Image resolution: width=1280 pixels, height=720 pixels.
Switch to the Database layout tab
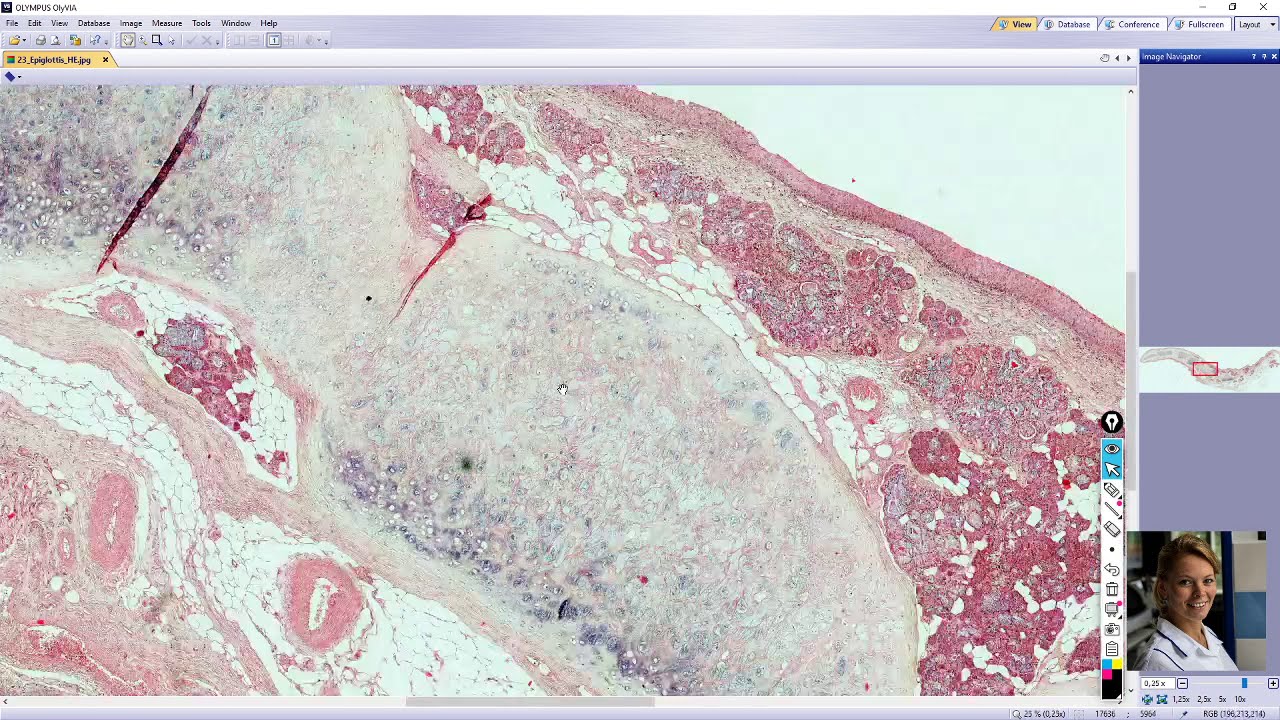(1066, 24)
